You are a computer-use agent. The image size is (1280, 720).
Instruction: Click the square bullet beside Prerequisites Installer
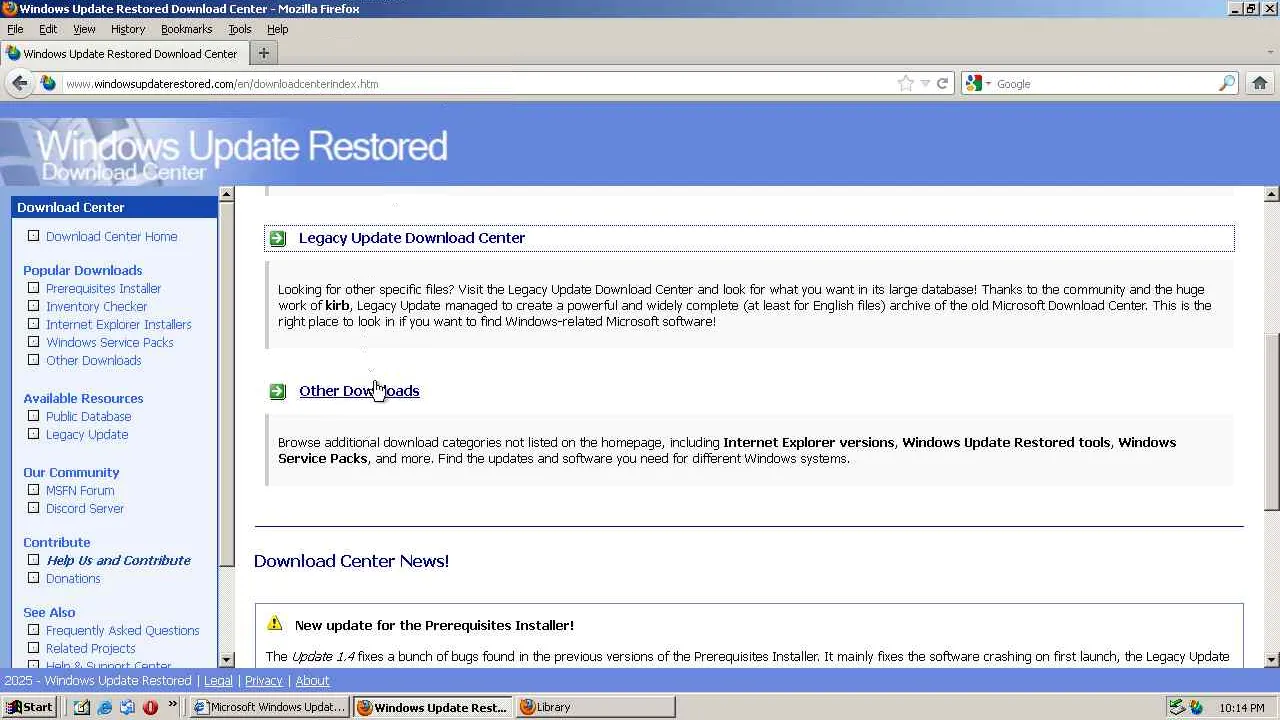tap(34, 288)
